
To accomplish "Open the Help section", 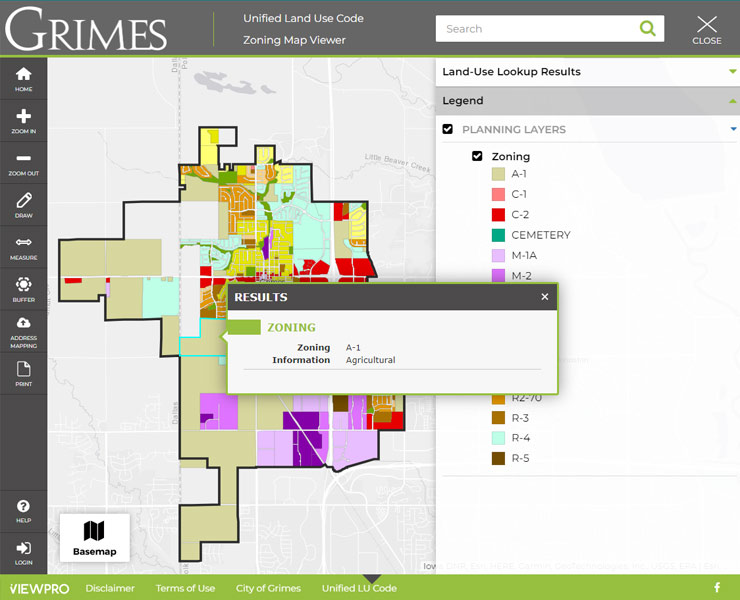I will click(x=24, y=511).
